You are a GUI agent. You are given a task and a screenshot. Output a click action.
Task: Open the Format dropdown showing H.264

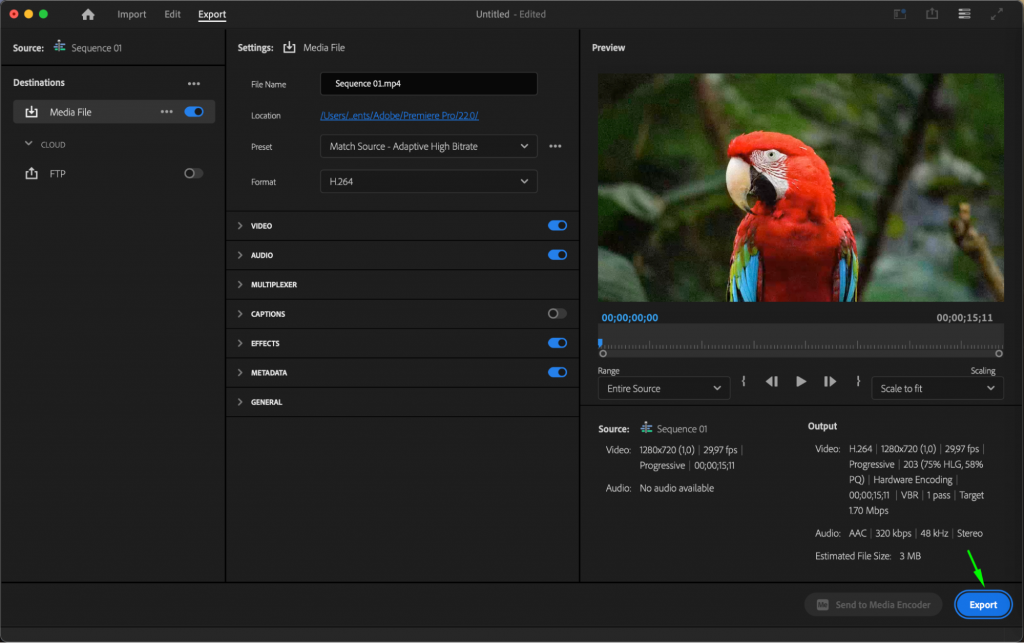428,181
